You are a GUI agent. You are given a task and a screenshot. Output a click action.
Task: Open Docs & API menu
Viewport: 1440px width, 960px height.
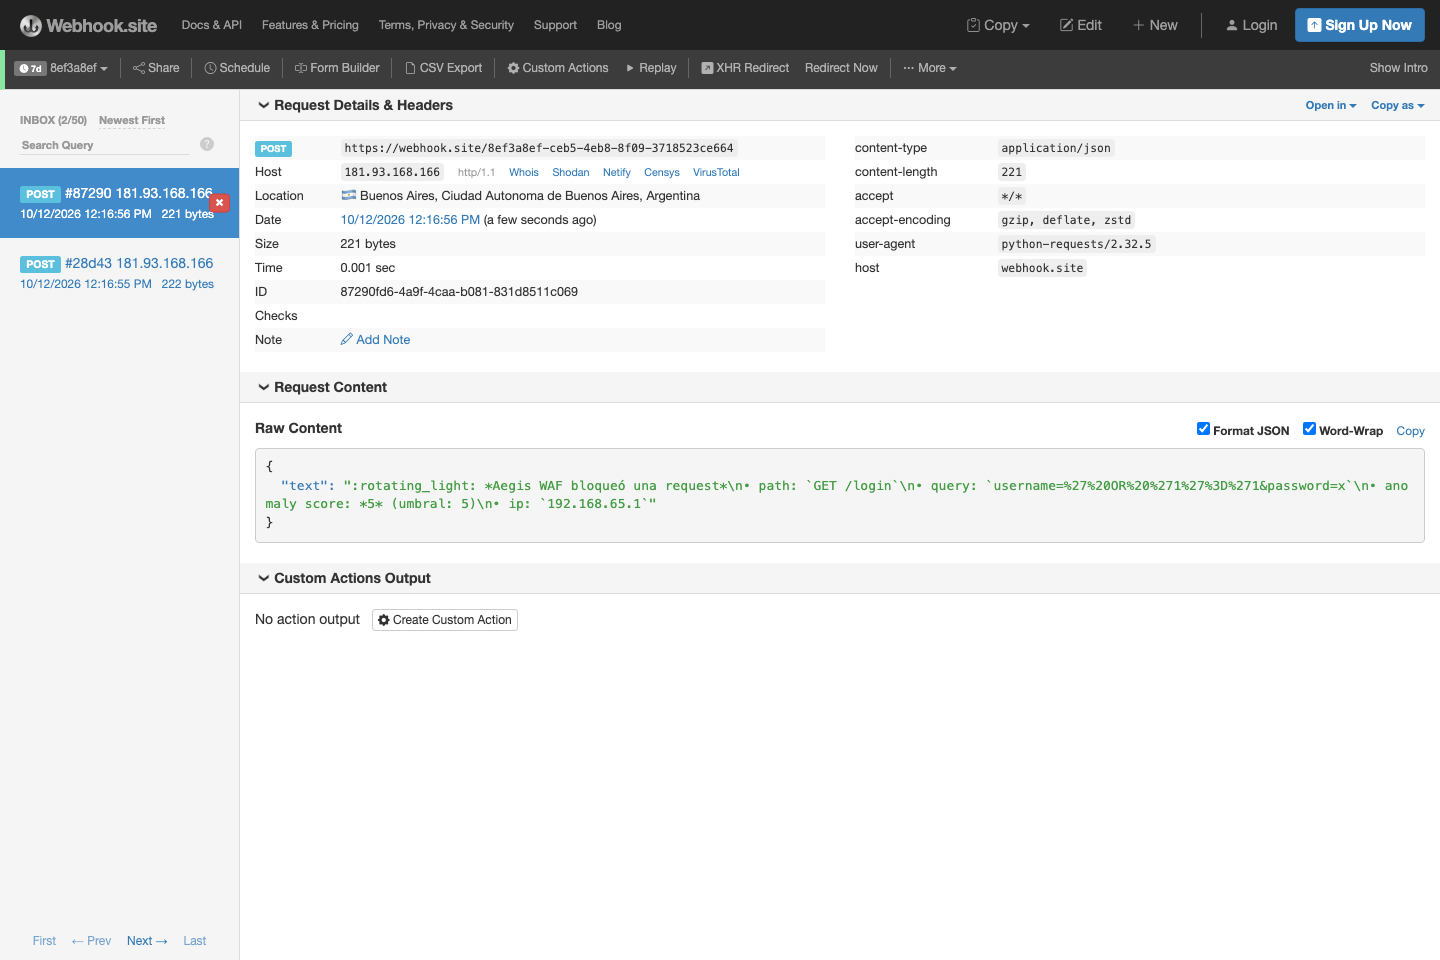[x=212, y=25]
